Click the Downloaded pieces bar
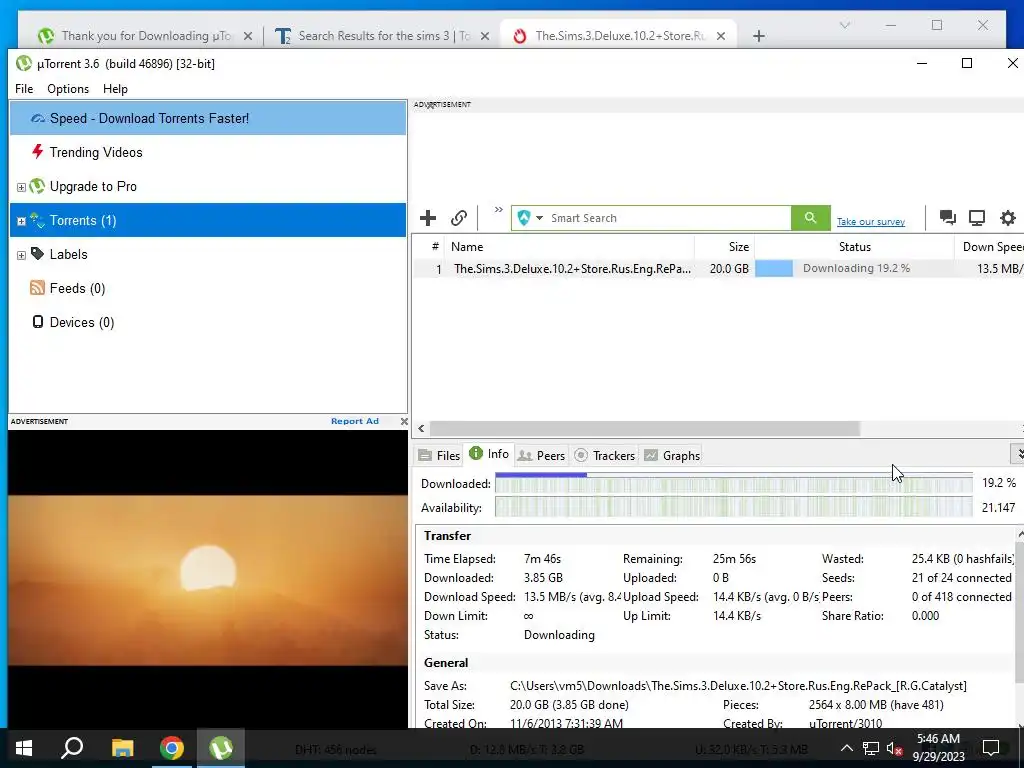The width and height of the screenshot is (1024, 768). tap(733, 483)
